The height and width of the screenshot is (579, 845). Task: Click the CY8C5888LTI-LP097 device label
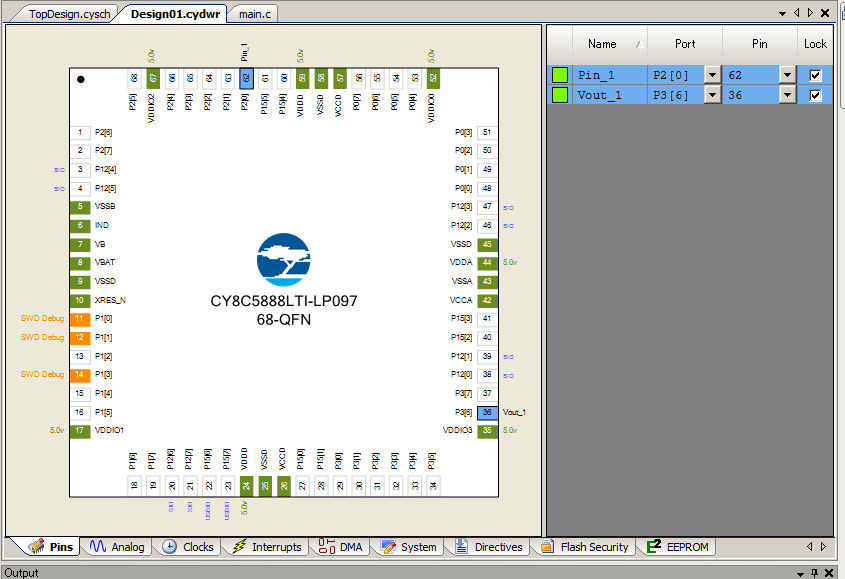click(x=283, y=301)
